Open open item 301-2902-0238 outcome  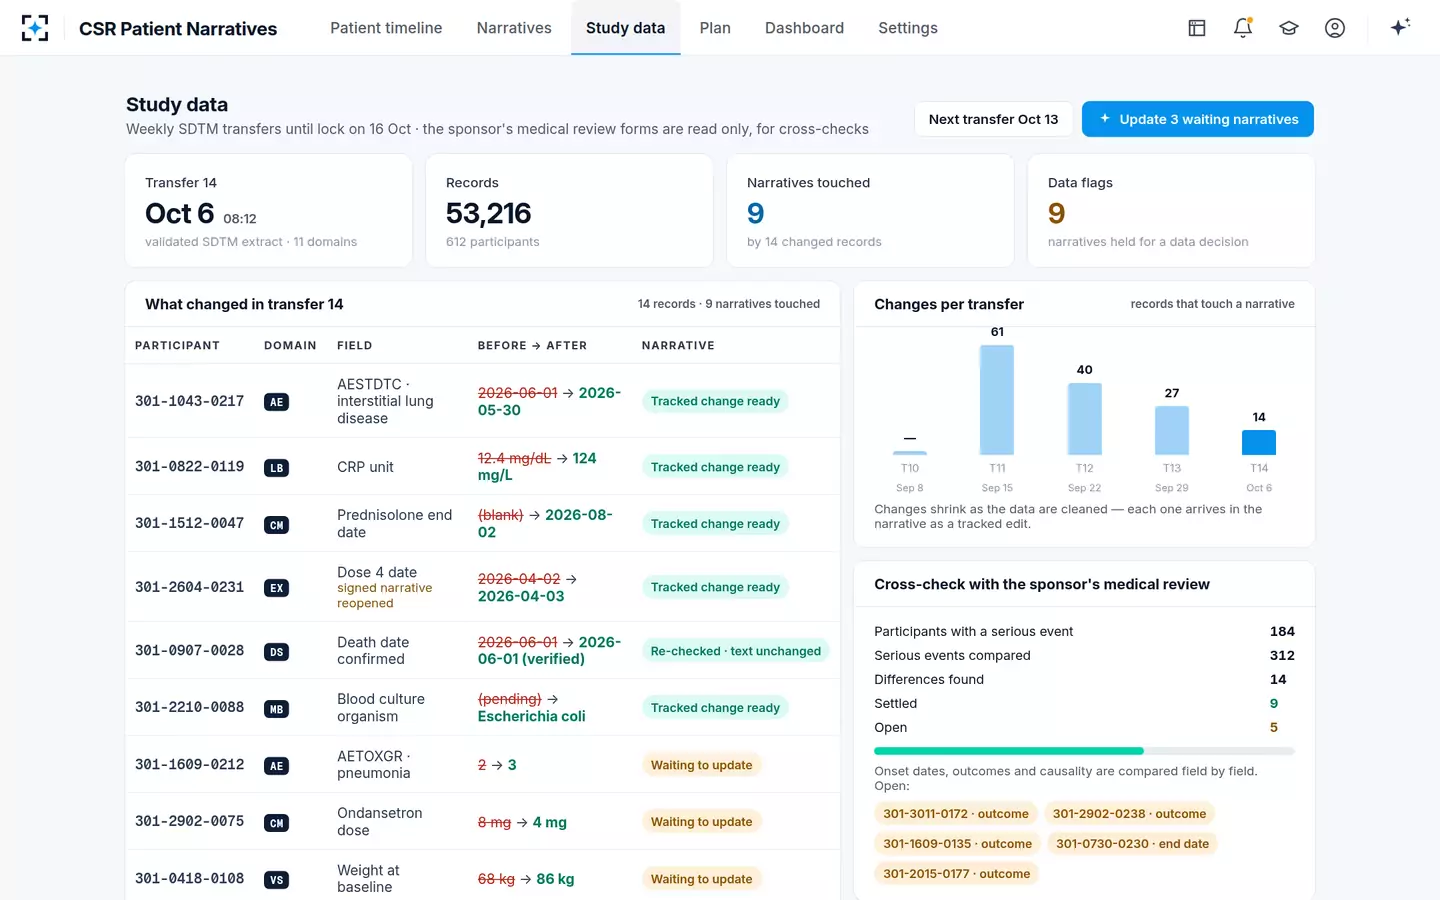(x=1129, y=814)
